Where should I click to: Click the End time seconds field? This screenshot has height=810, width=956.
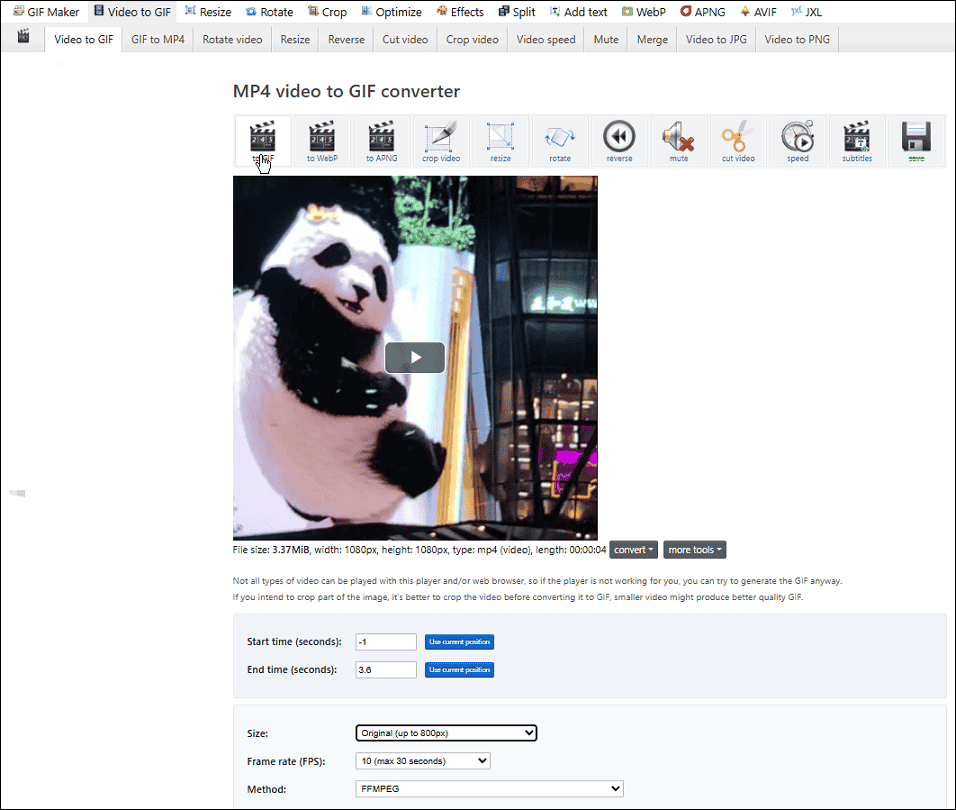tap(386, 670)
